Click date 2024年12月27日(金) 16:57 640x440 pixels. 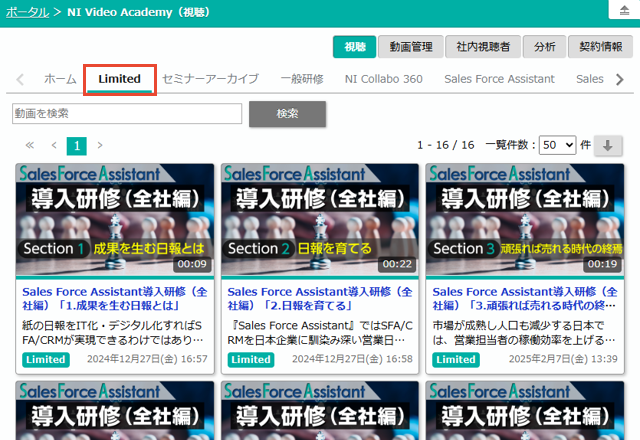[x=147, y=359]
